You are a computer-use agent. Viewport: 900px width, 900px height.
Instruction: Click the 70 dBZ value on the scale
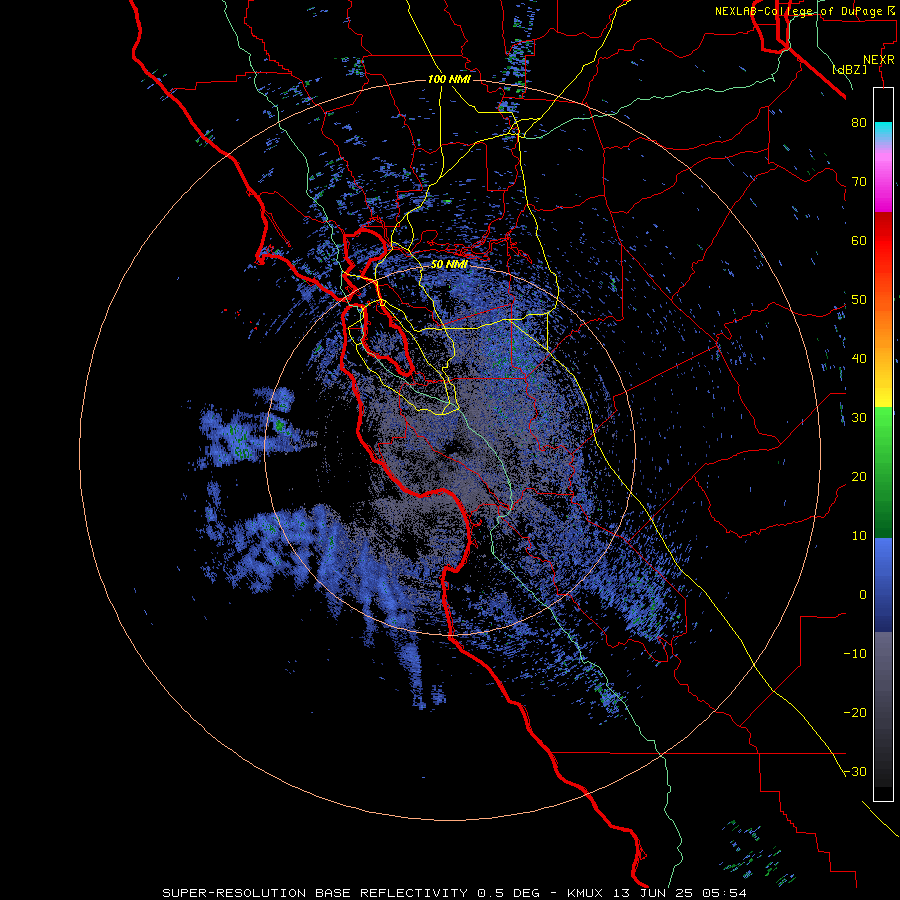pos(859,182)
